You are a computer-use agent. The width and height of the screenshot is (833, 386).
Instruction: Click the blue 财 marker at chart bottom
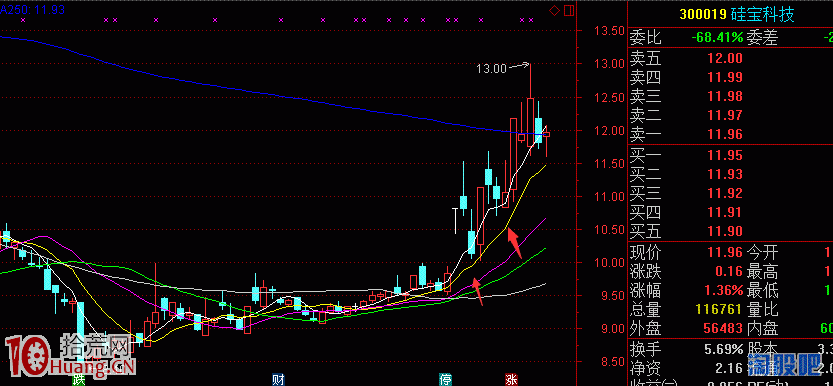tap(278, 380)
